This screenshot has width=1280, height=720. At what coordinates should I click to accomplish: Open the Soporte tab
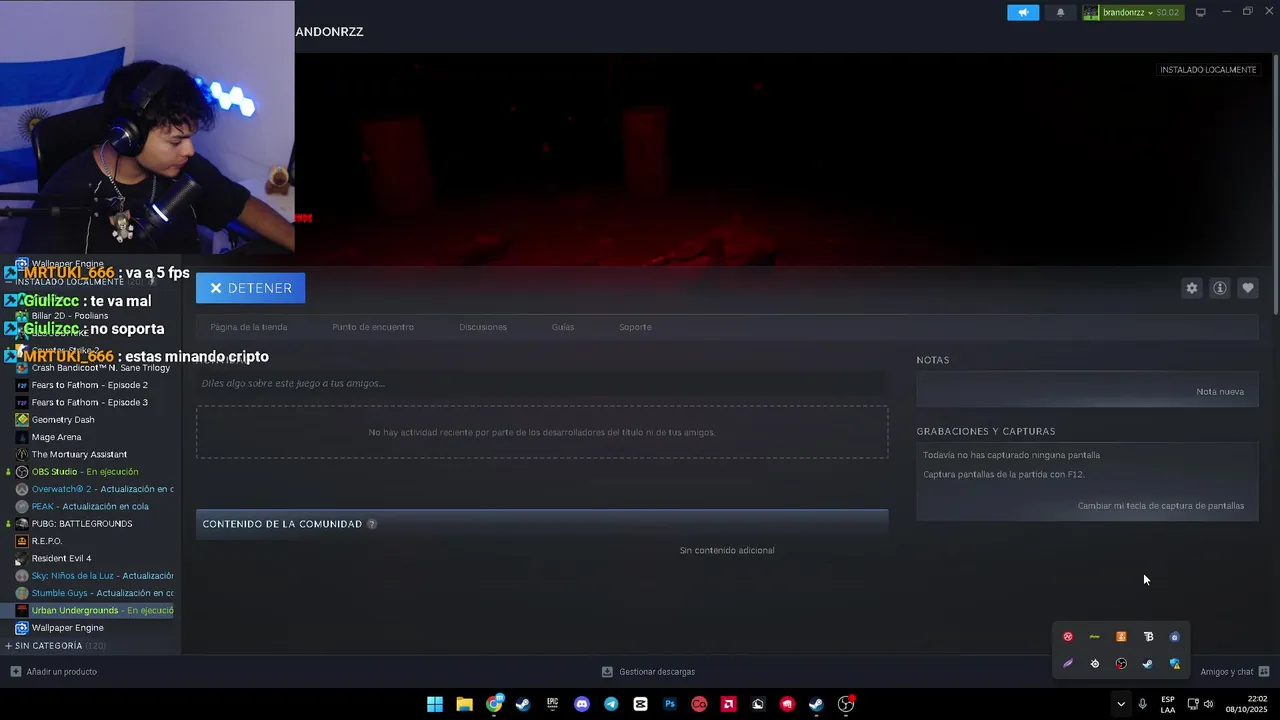tap(635, 327)
